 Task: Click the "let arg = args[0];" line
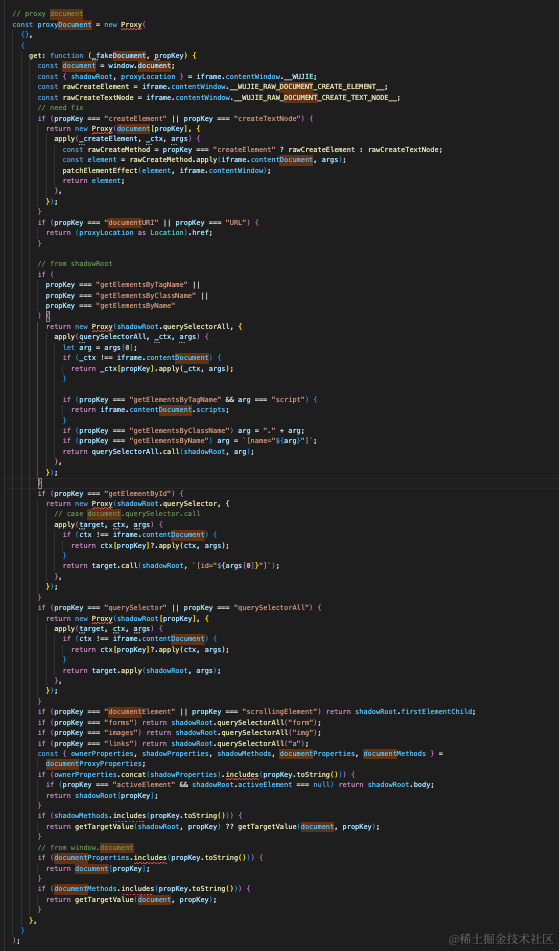(x=100, y=347)
